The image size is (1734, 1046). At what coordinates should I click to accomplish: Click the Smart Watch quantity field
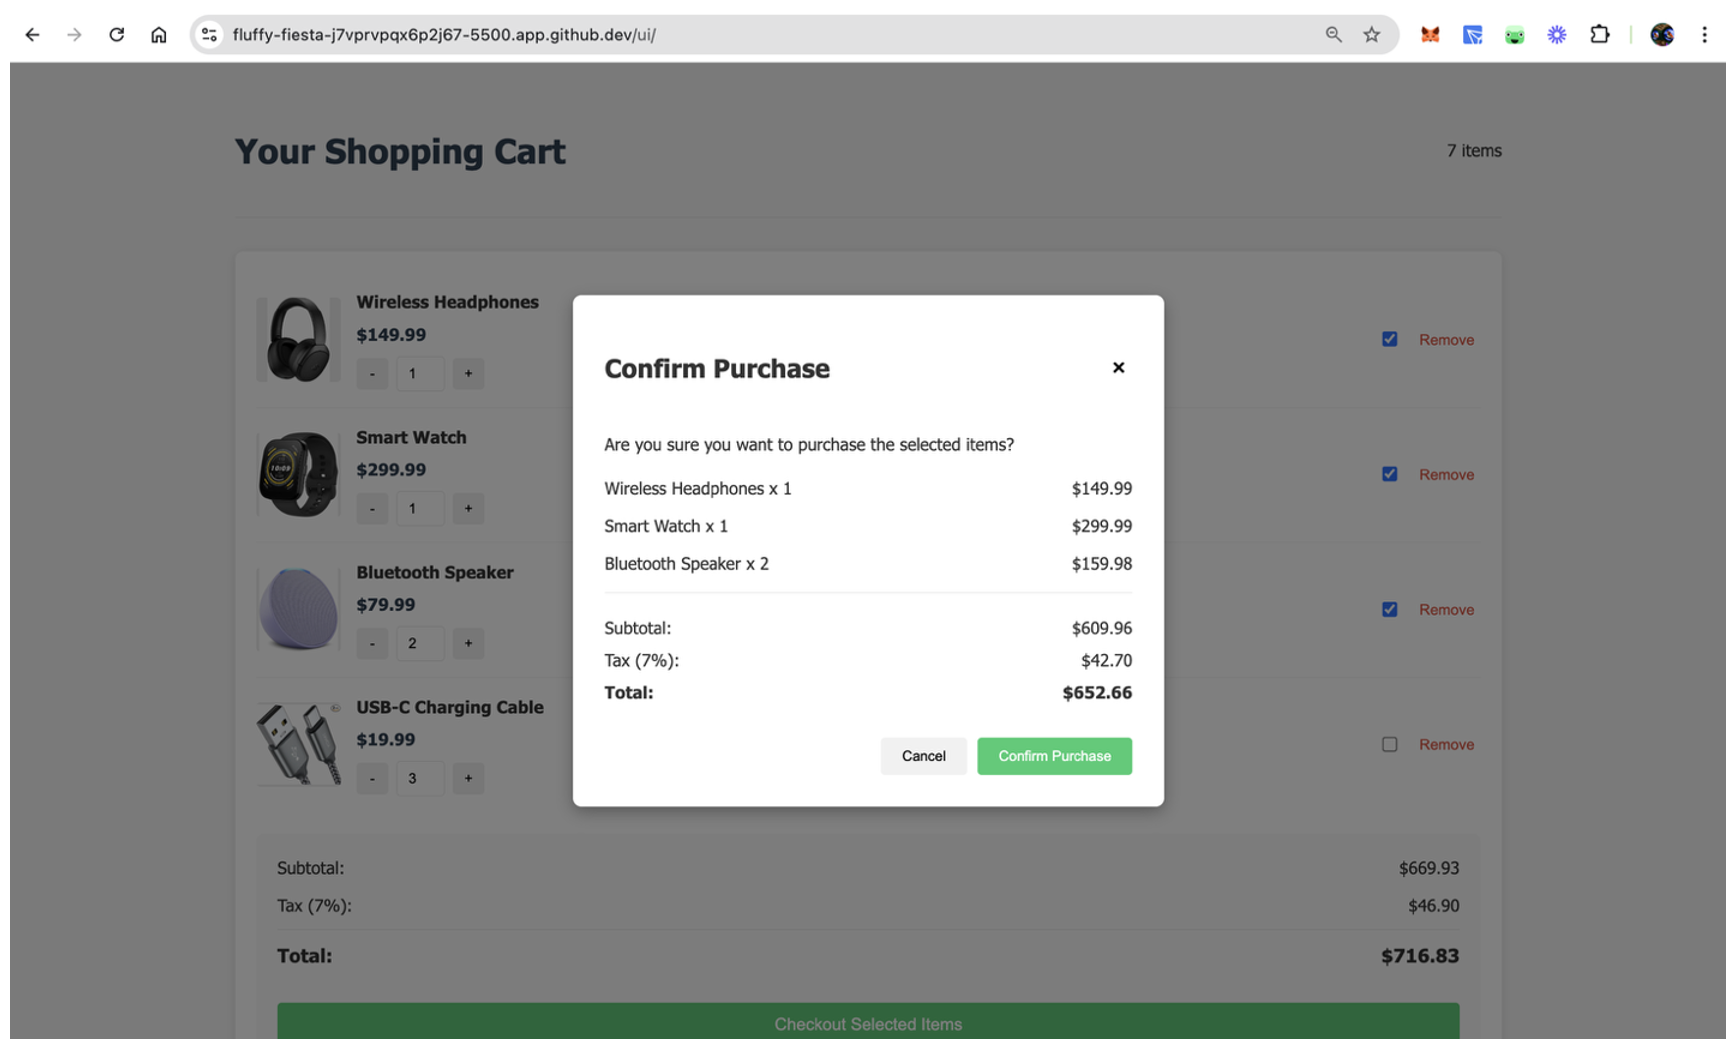[x=420, y=509]
